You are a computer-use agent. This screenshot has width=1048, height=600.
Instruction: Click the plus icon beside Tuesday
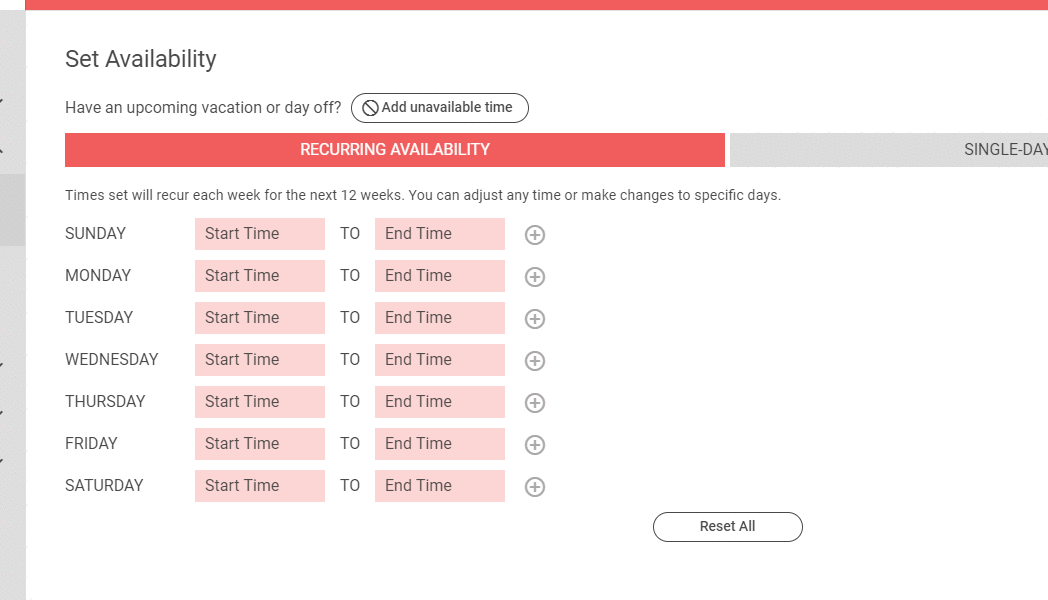pos(535,319)
